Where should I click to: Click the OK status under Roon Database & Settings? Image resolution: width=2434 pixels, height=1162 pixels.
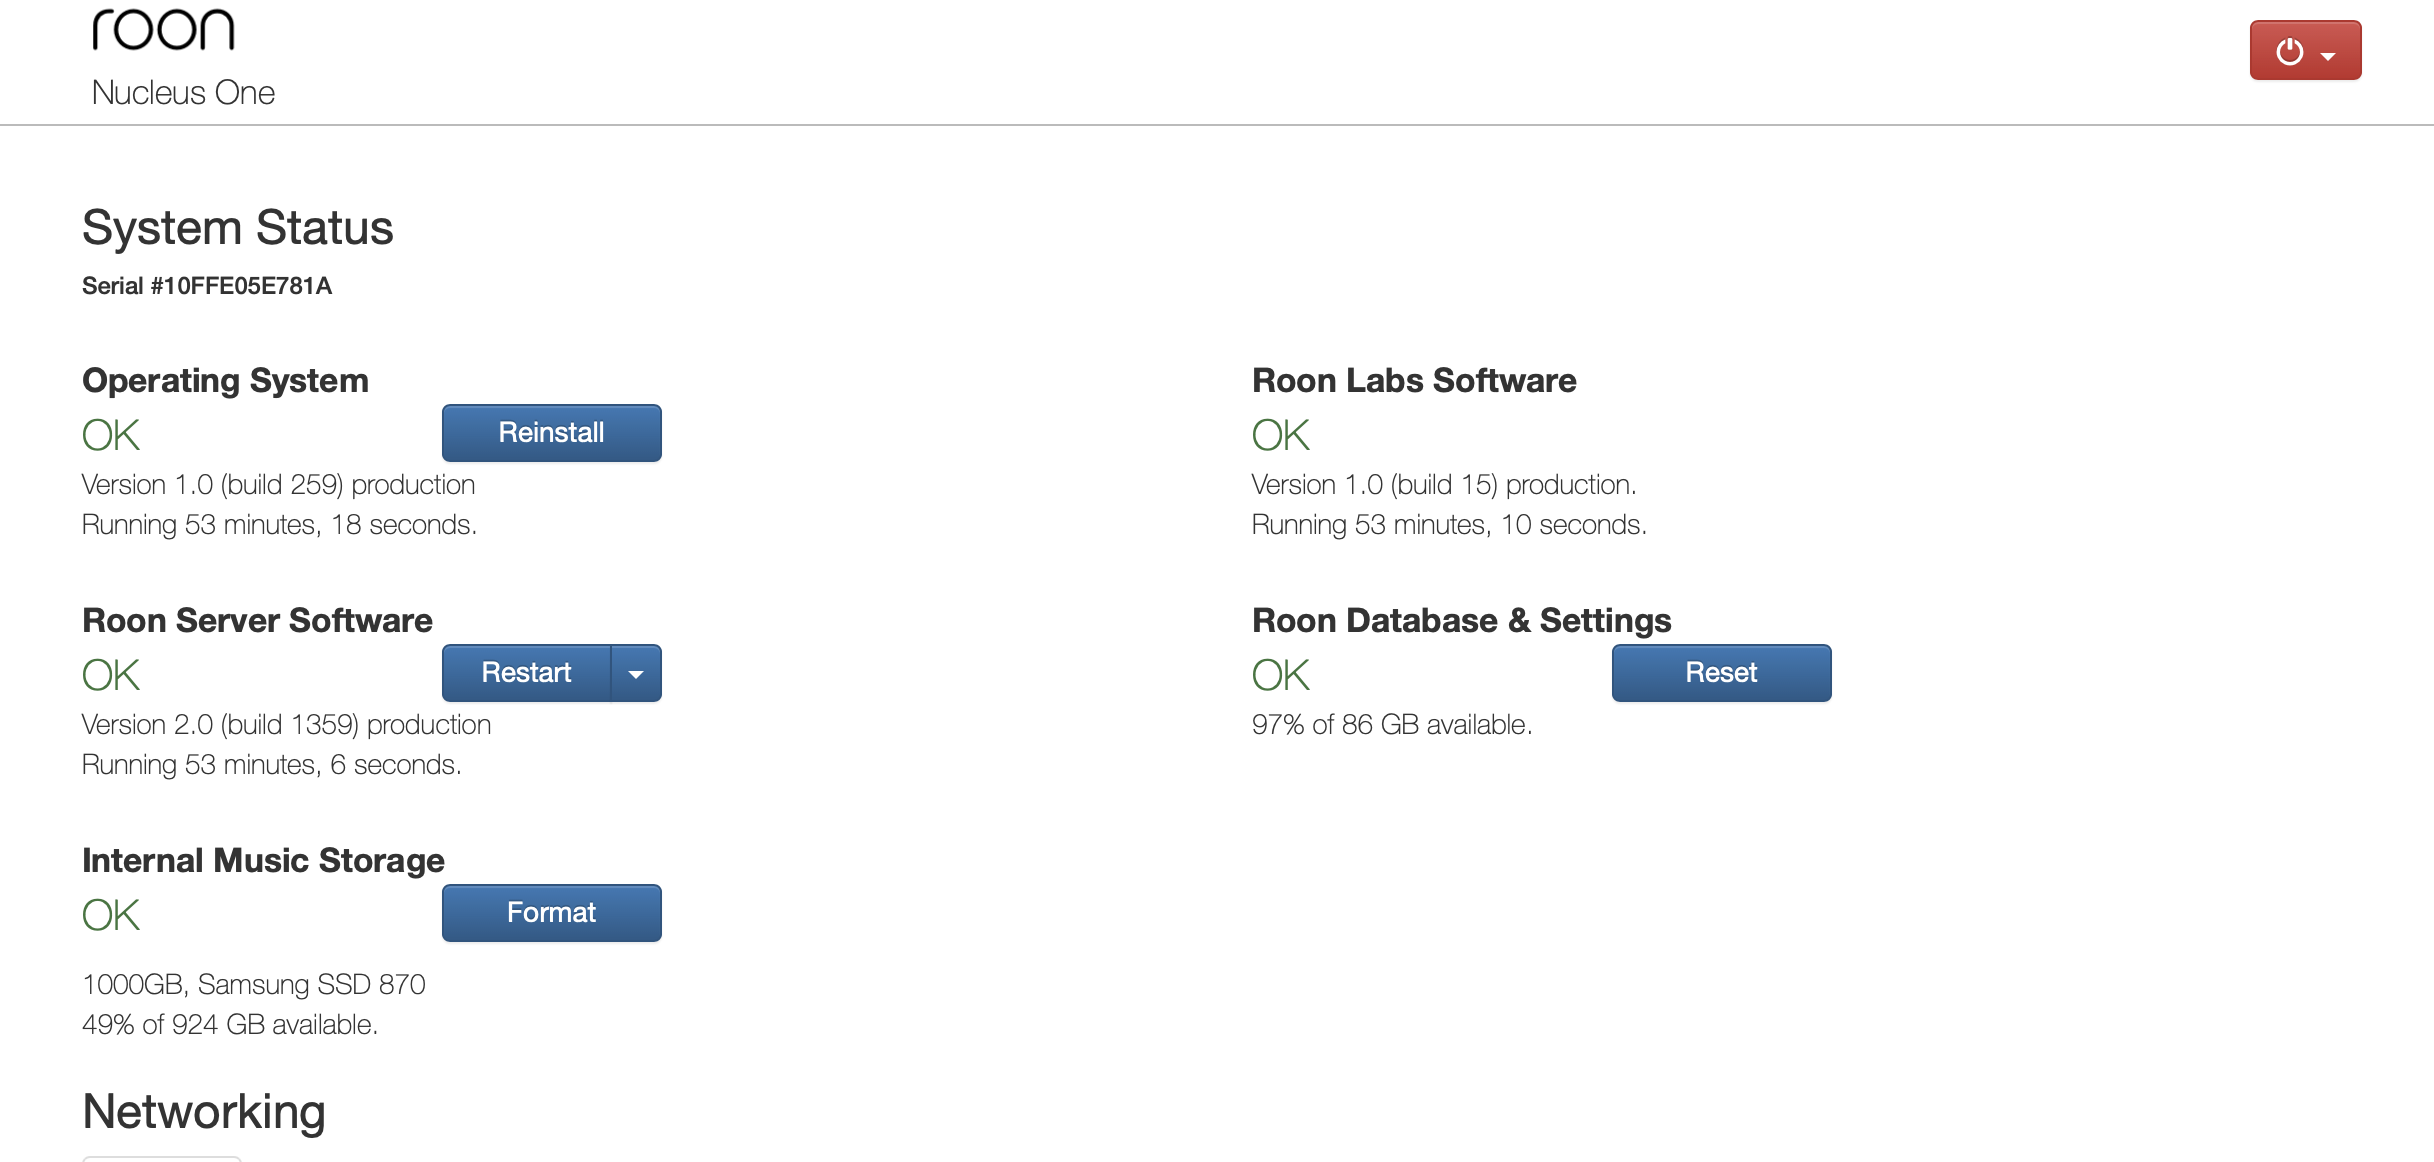tap(1281, 675)
